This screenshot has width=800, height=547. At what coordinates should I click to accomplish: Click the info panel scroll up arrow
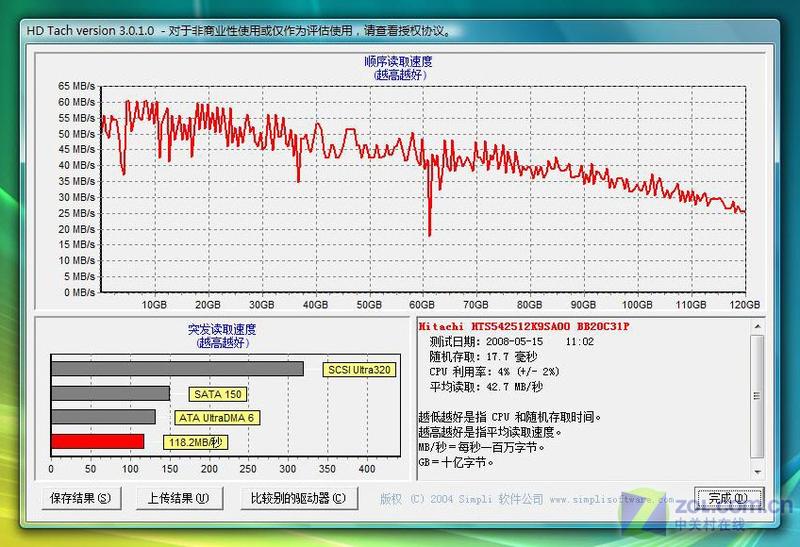[758, 326]
